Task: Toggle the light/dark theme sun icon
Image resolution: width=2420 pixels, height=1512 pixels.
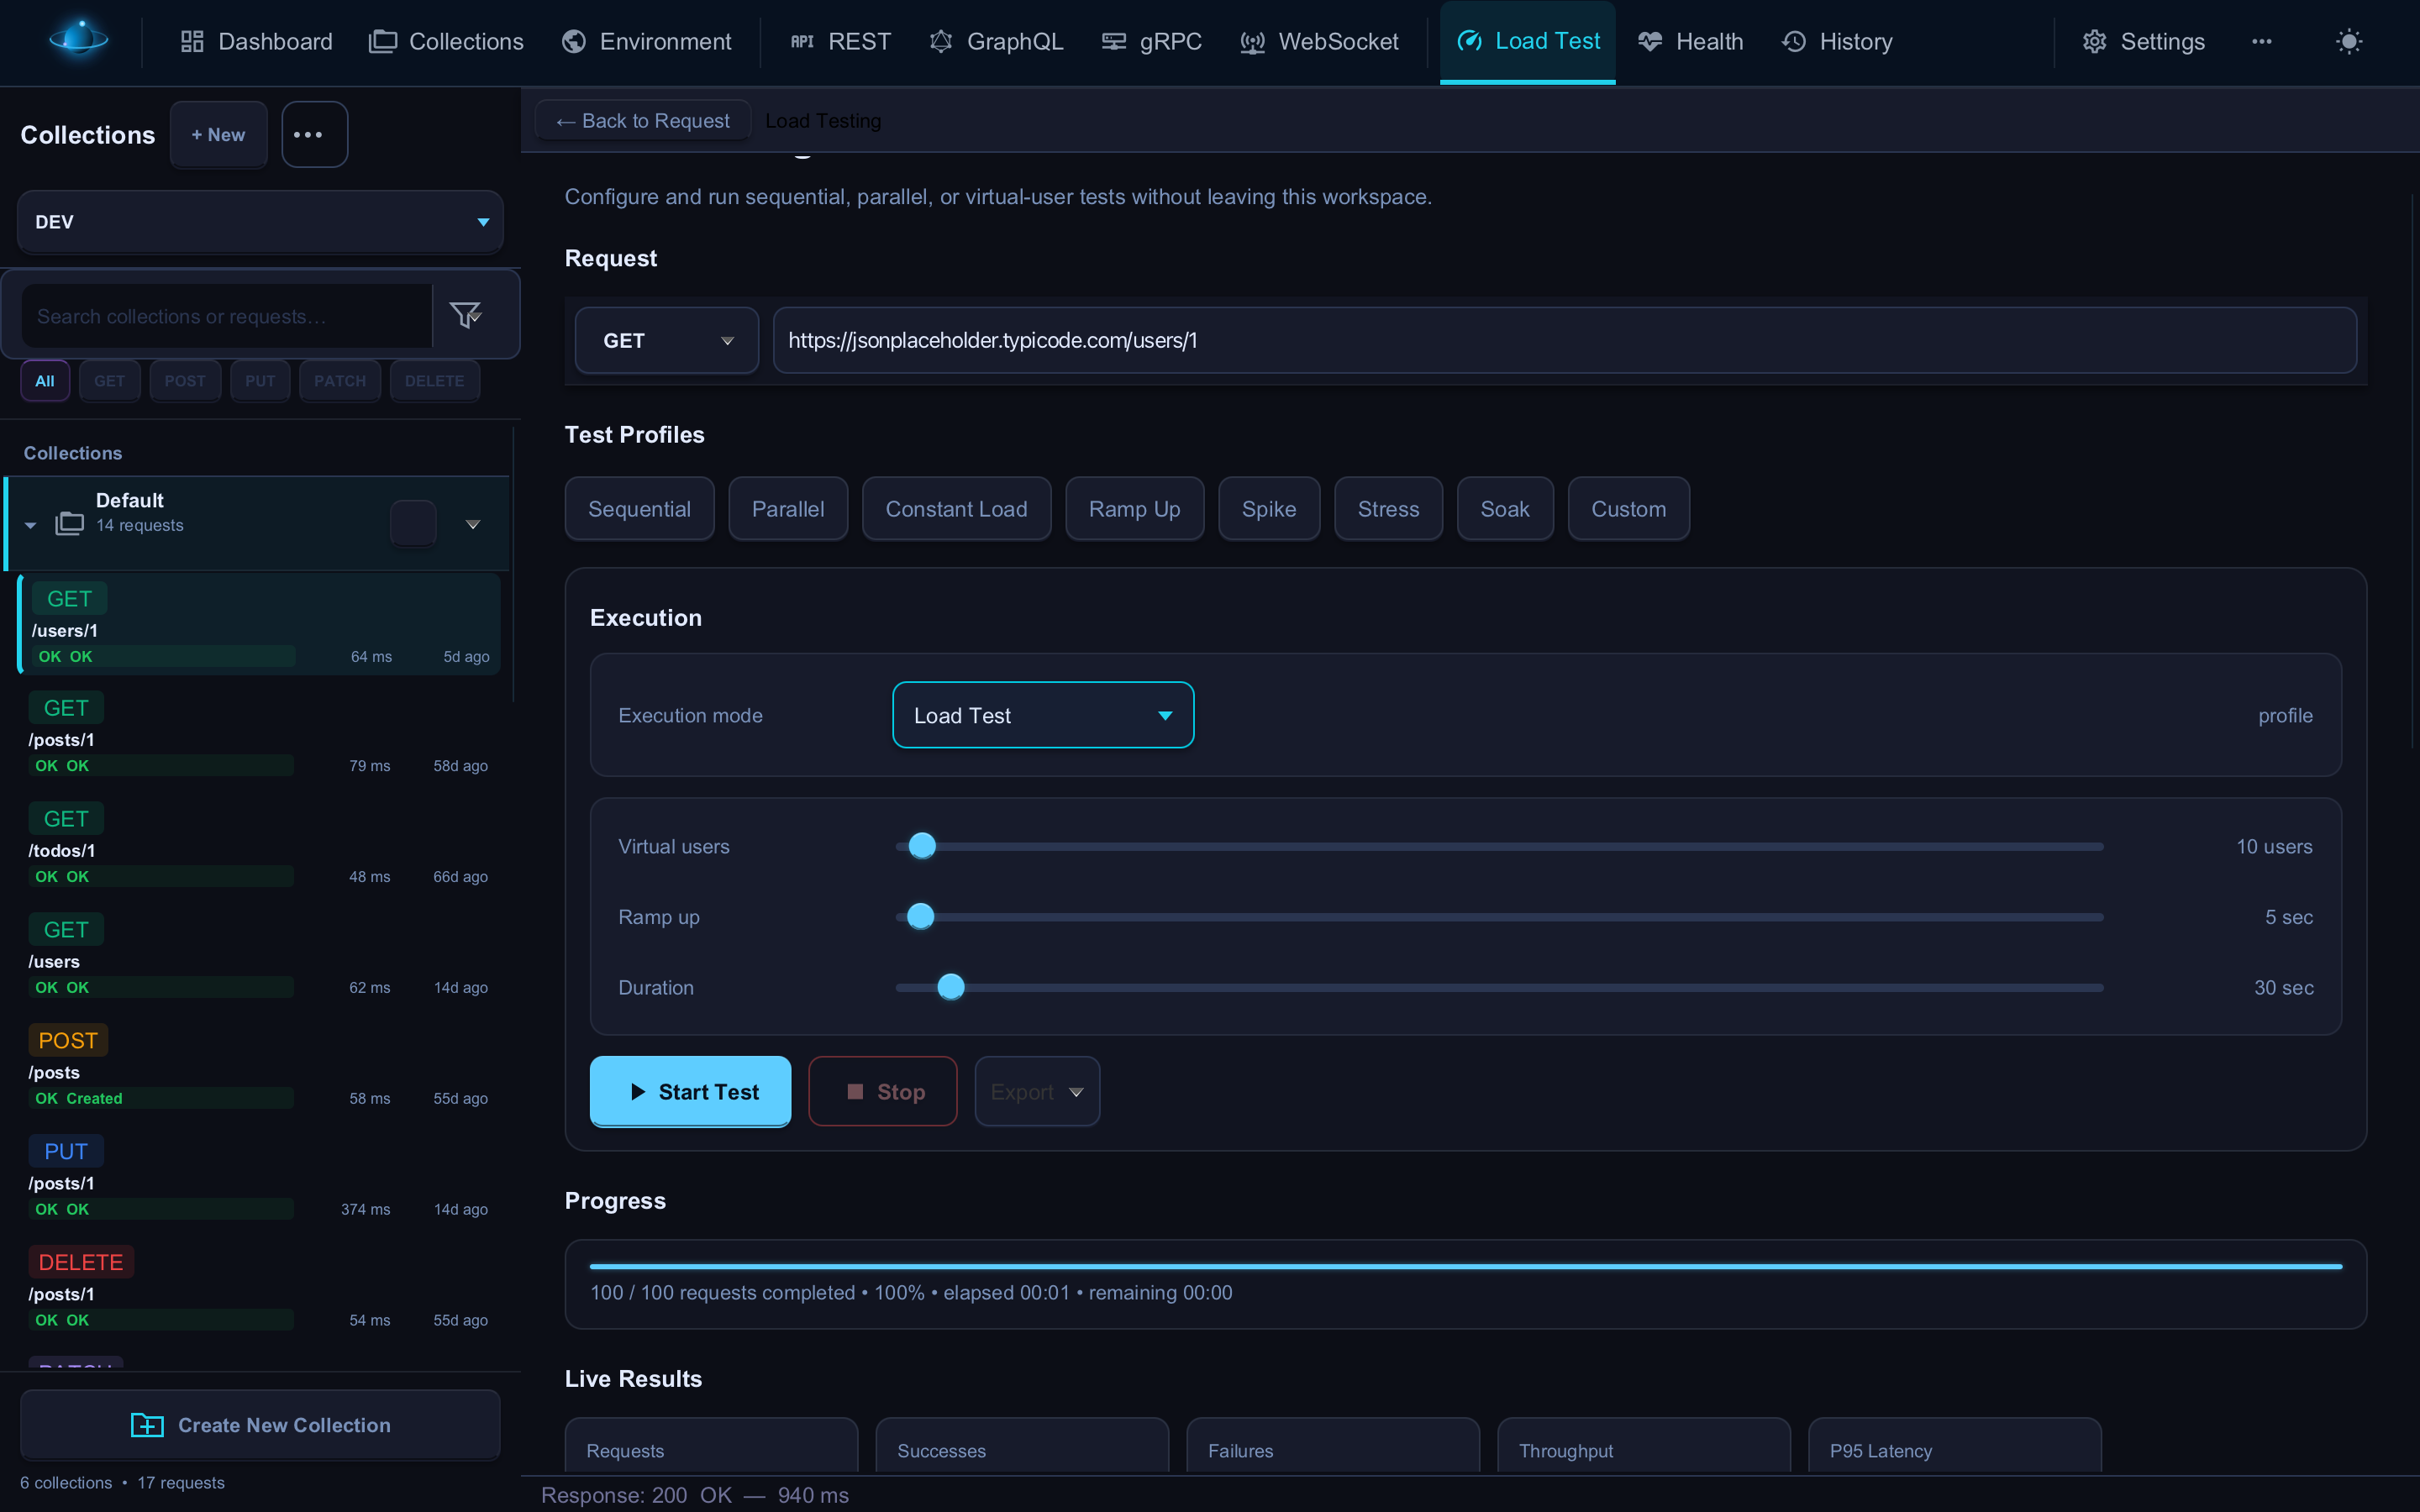Action: [2349, 41]
